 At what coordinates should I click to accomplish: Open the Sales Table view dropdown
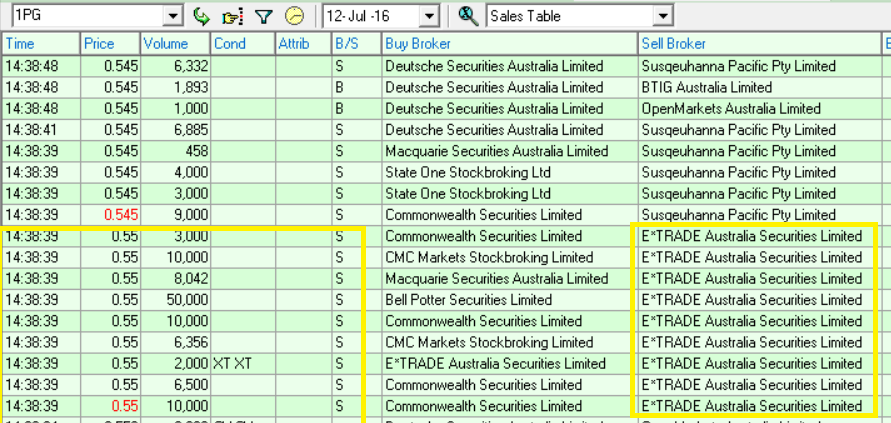click(x=663, y=16)
